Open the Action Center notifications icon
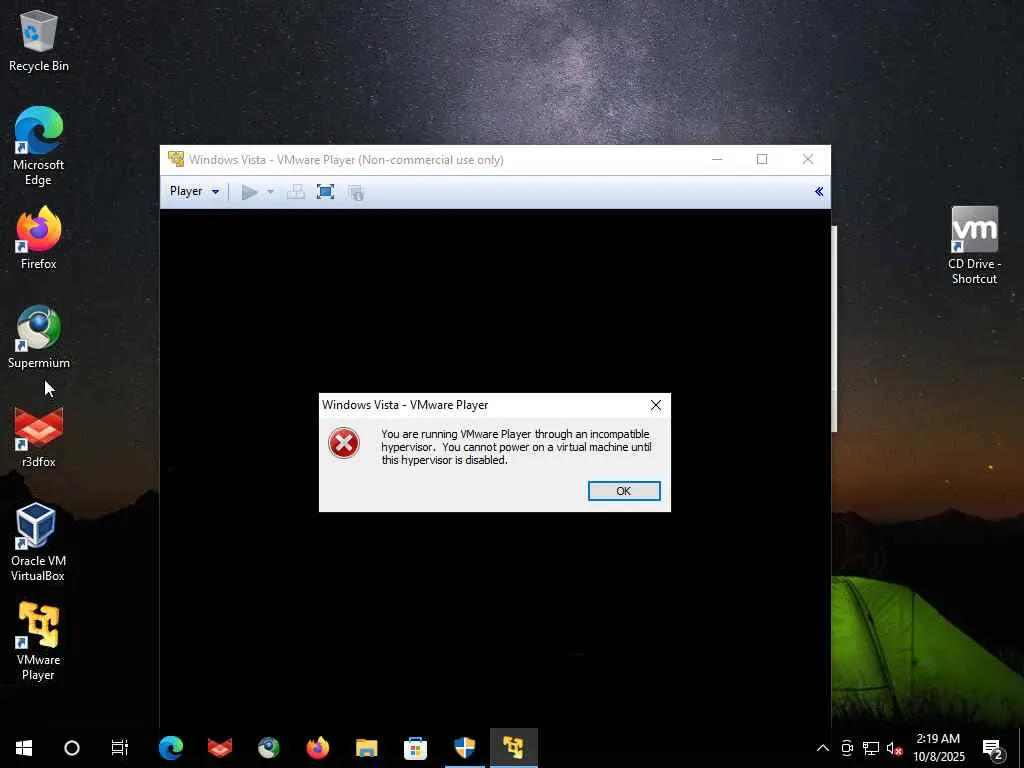The width and height of the screenshot is (1024, 768). (x=993, y=748)
